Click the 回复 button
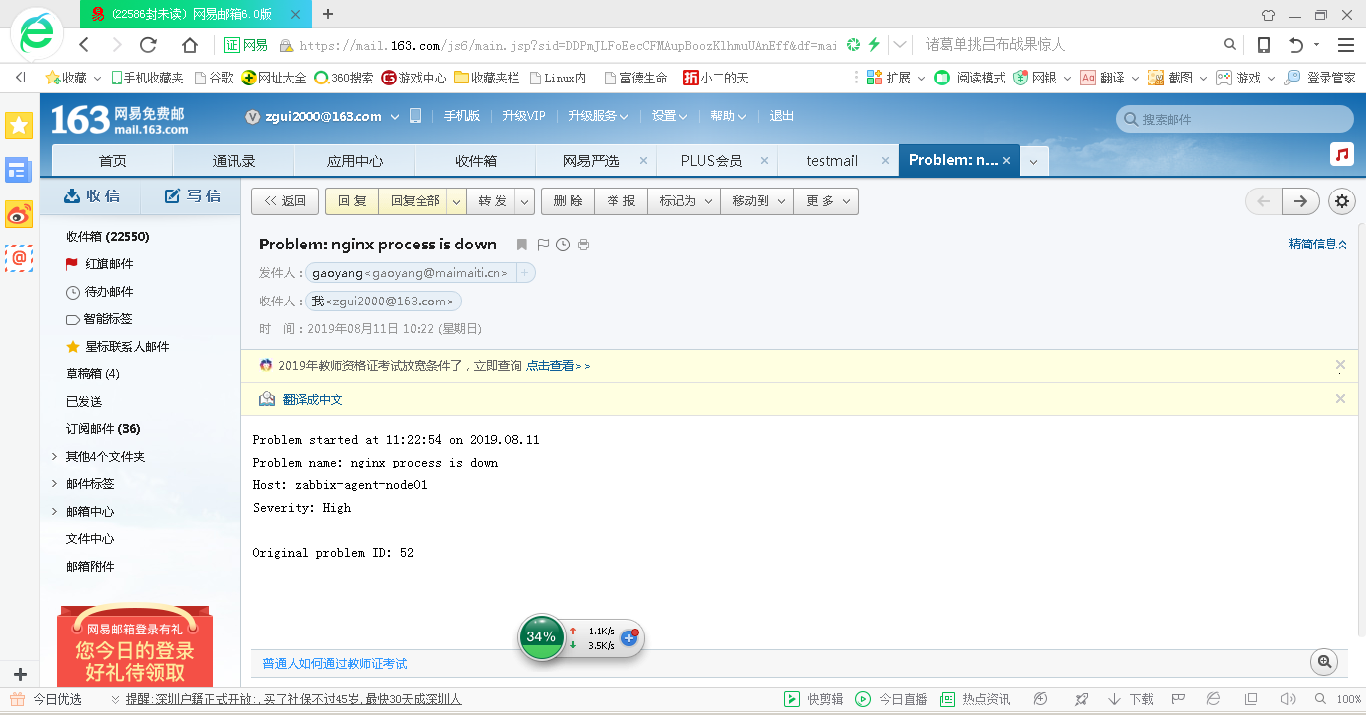Screen dimensions: 1366x728 (352, 201)
